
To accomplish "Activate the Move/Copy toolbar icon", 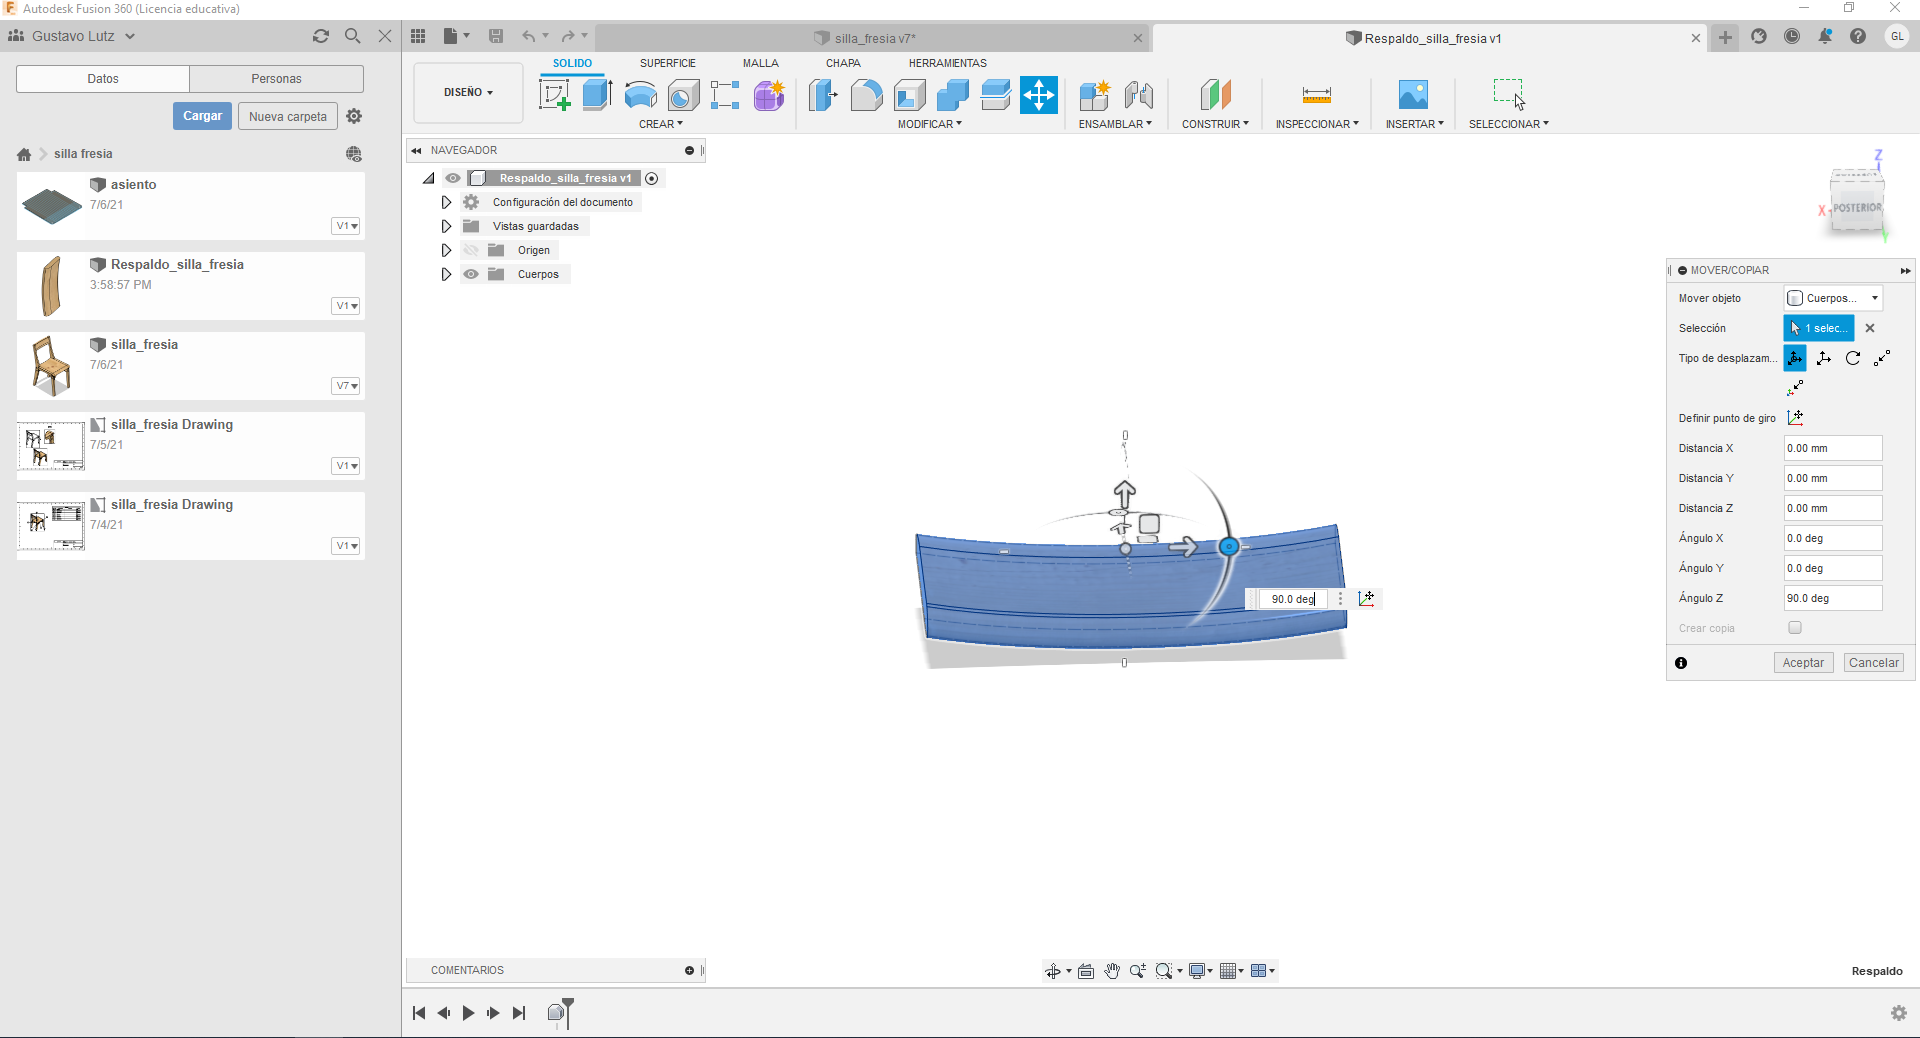I will 1039,95.
